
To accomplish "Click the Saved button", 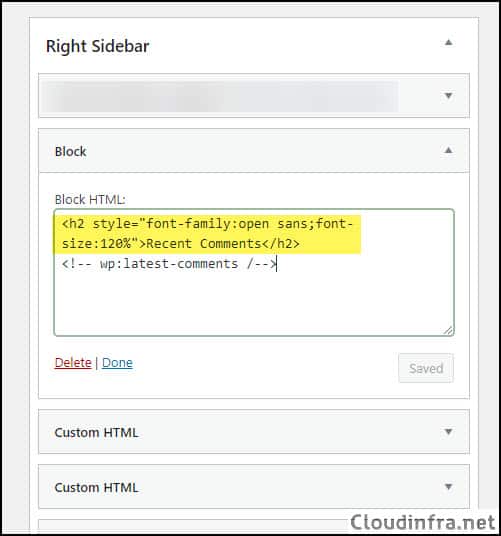I will tap(426, 368).
